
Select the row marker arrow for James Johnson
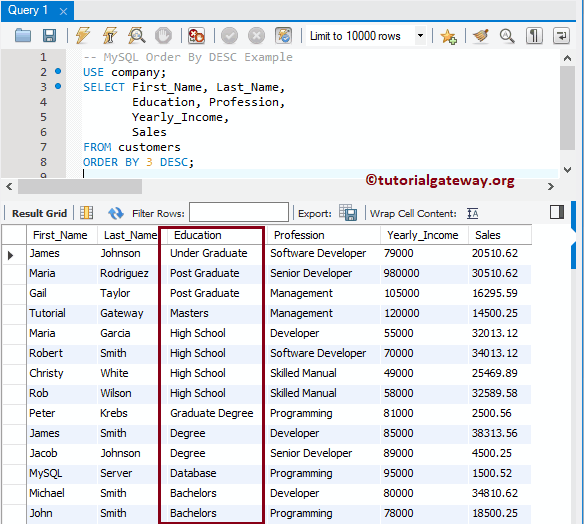click(x=10, y=255)
